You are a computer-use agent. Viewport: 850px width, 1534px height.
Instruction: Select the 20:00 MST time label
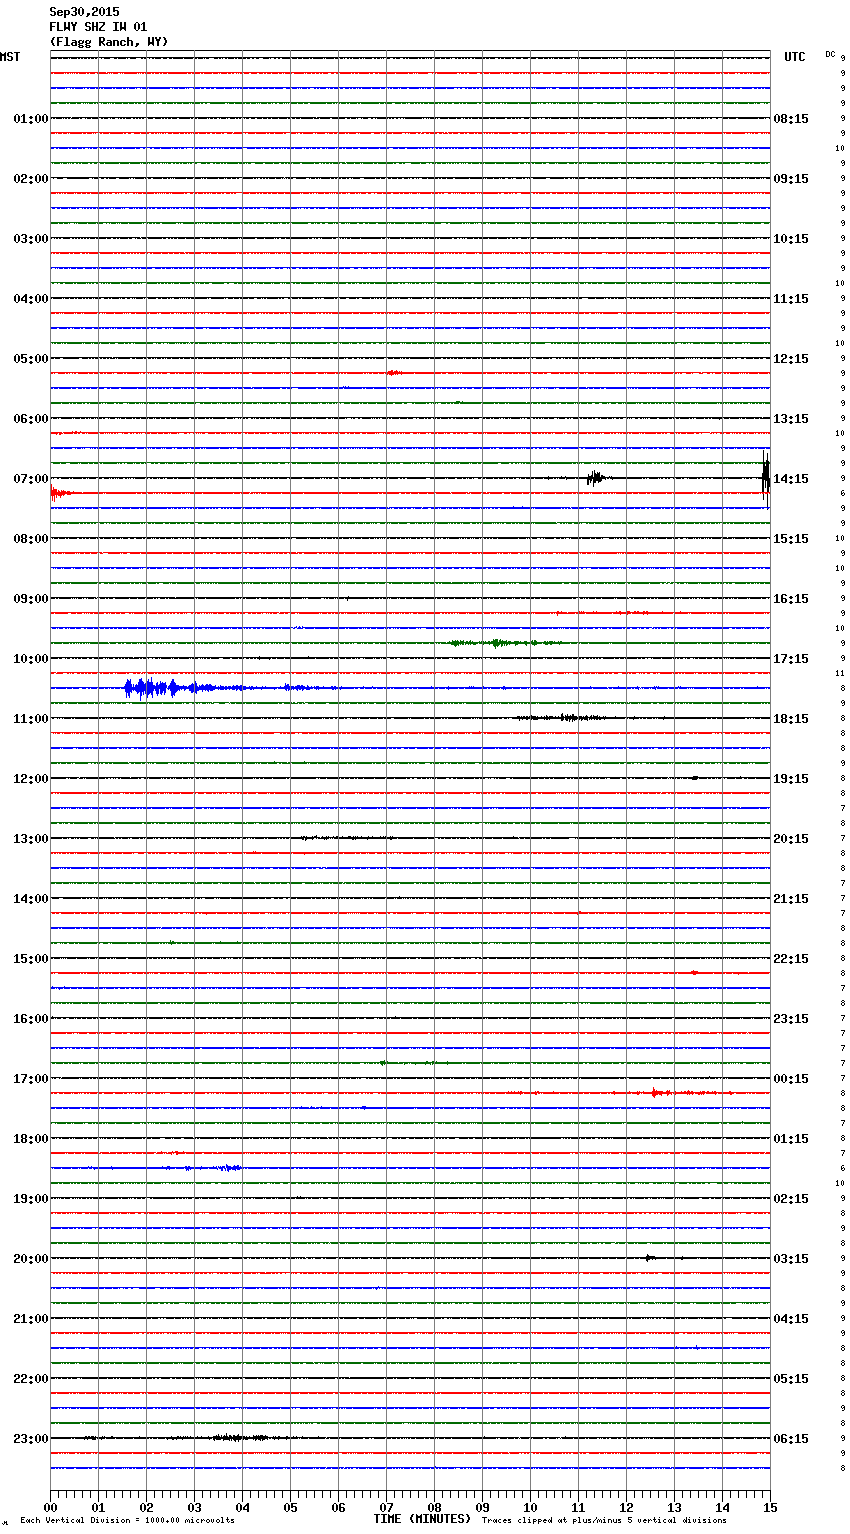pyautogui.click(x=31, y=1259)
